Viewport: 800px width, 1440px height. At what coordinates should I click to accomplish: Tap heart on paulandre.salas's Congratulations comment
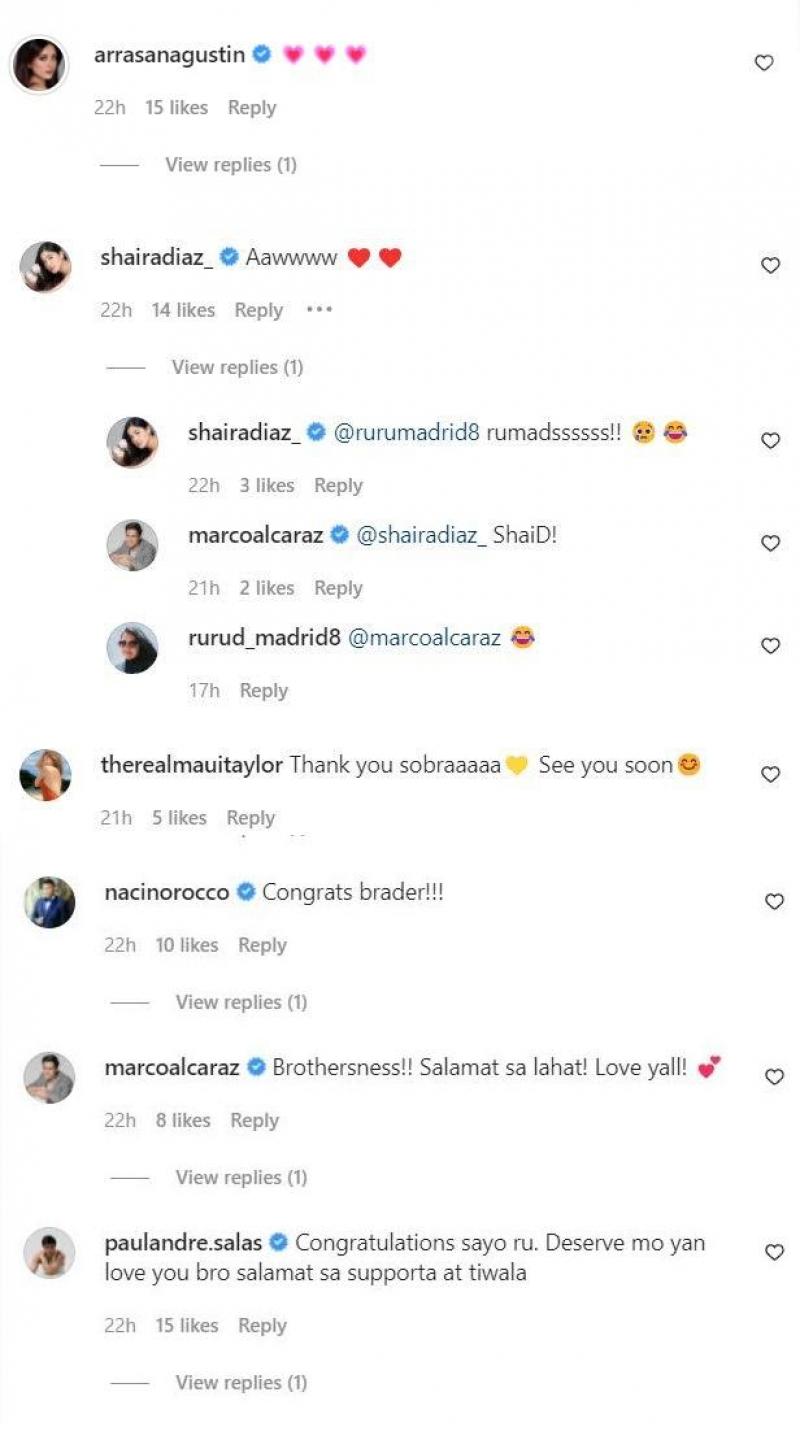click(x=774, y=1252)
